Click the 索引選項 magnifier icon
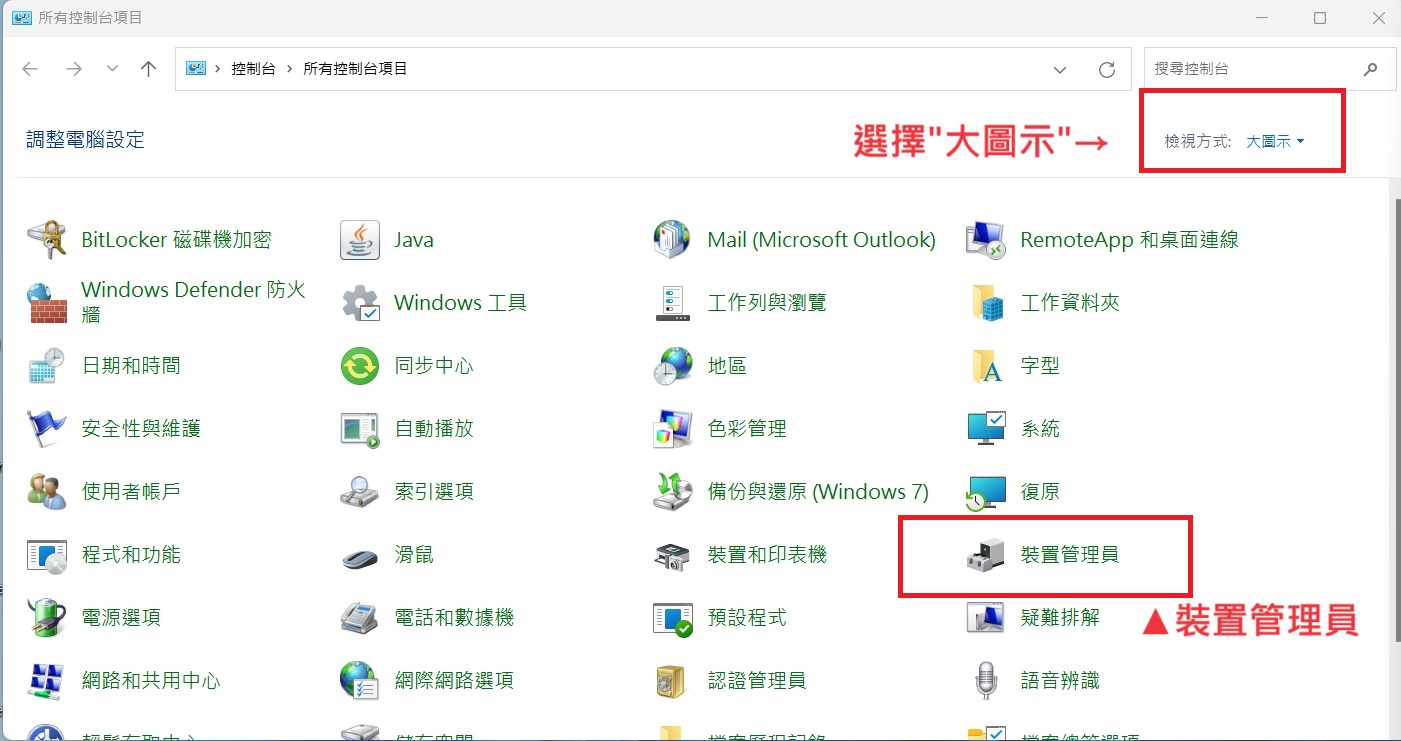This screenshot has width=1401, height=741. pos(360,491)
